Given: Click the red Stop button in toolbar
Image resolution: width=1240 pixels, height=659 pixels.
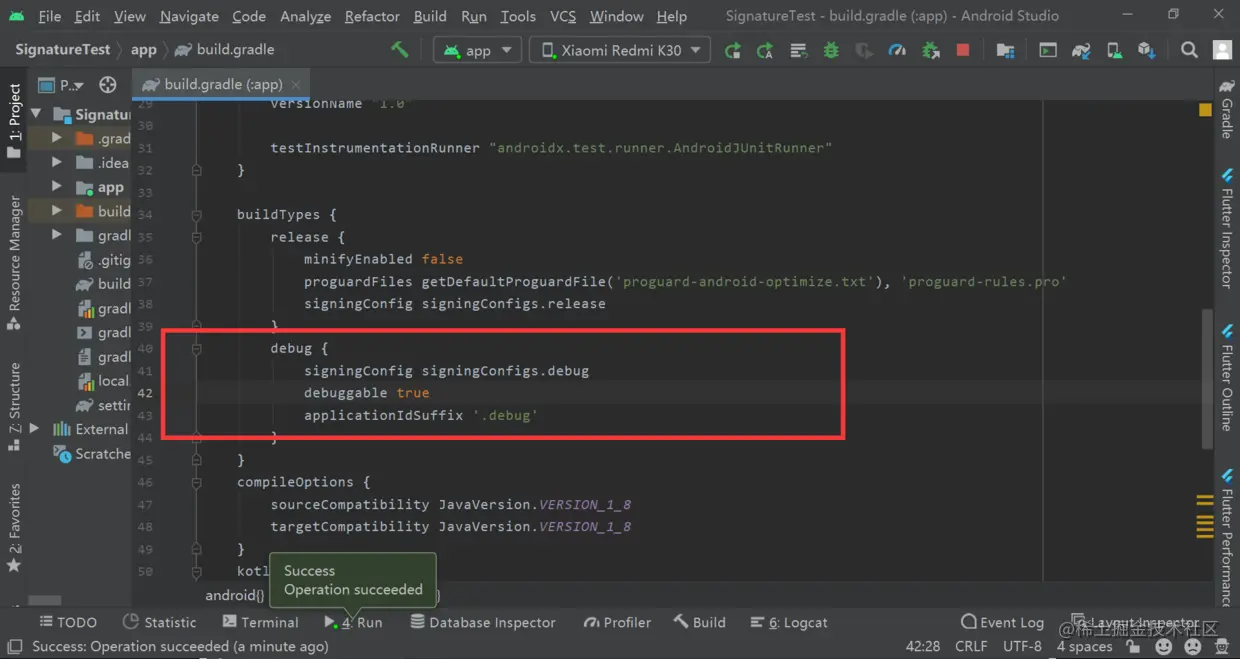Looking at the screenshot, I should click(x=963, y=50).
